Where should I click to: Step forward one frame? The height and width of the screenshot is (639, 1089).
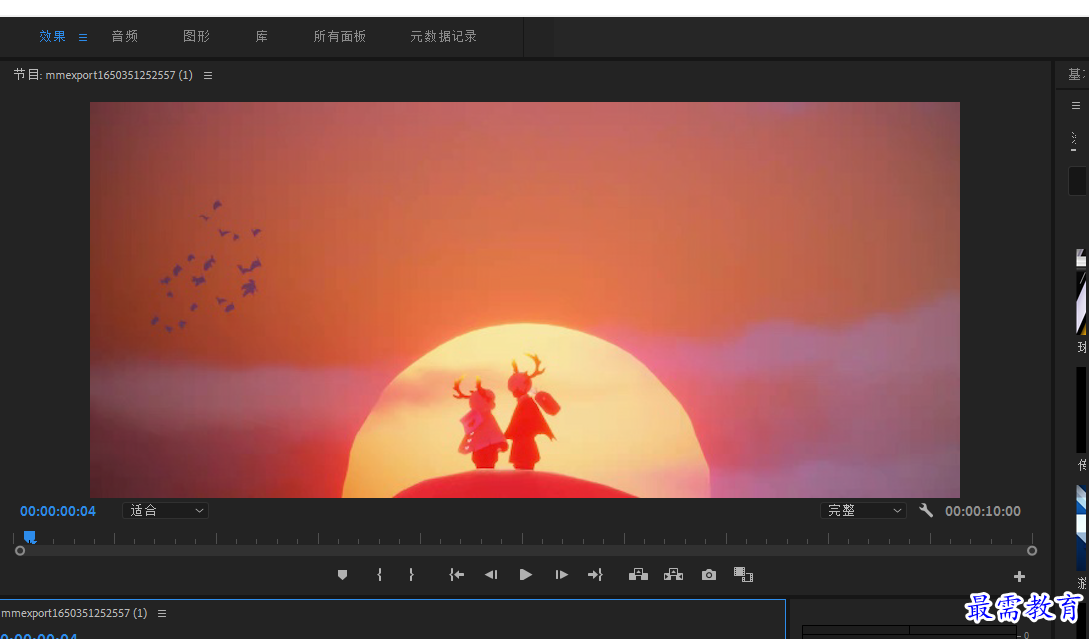pyautogui.click(x=561, y=574)
